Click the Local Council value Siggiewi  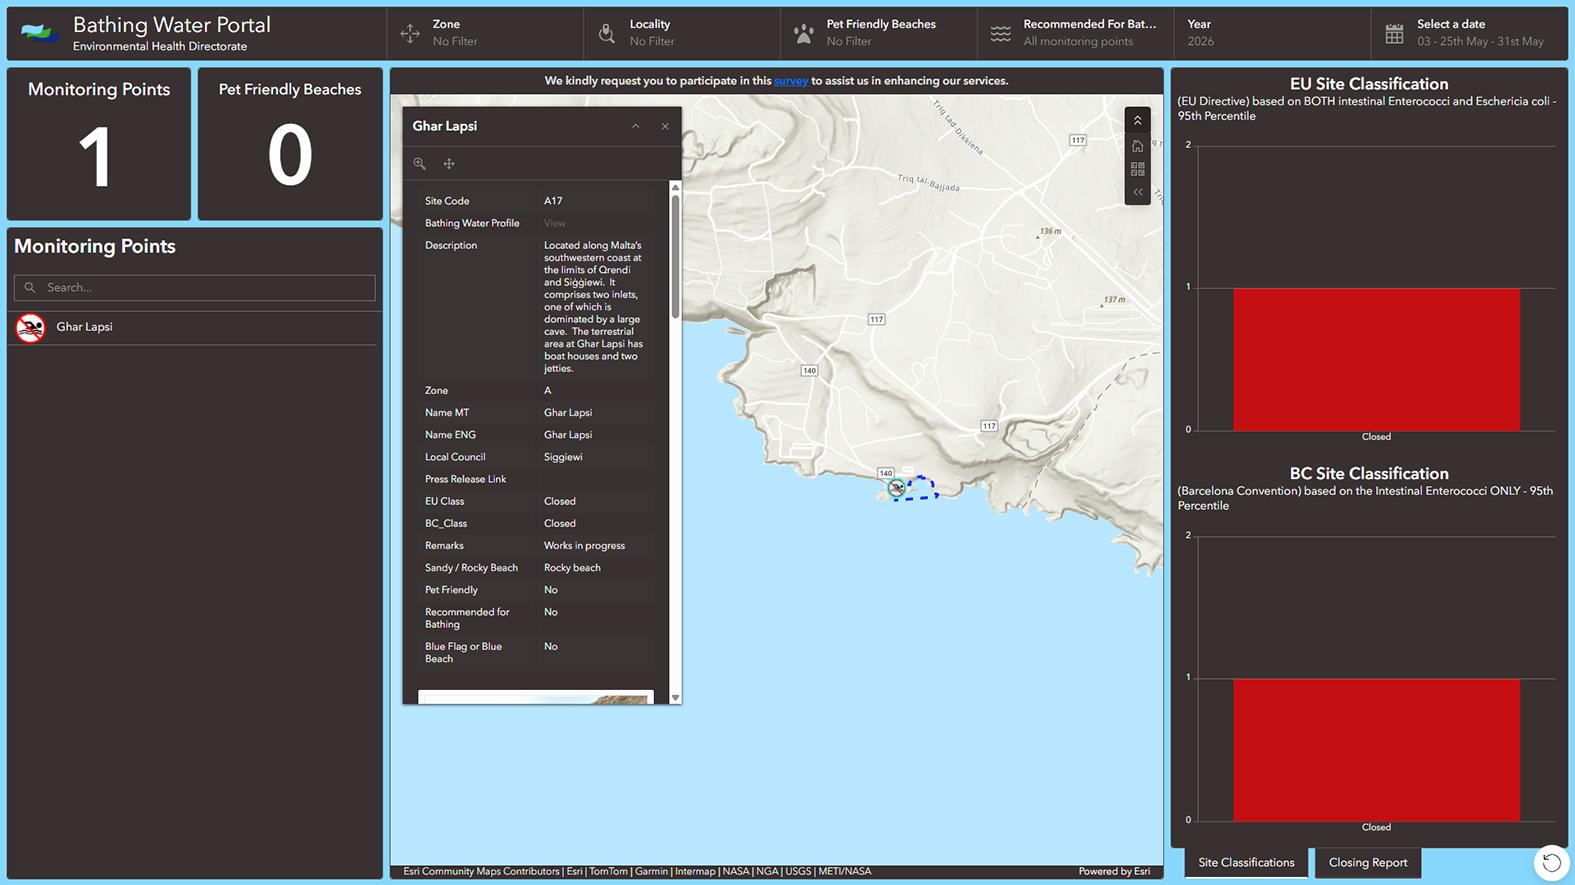pyautogui.click(x=563, y=457)
